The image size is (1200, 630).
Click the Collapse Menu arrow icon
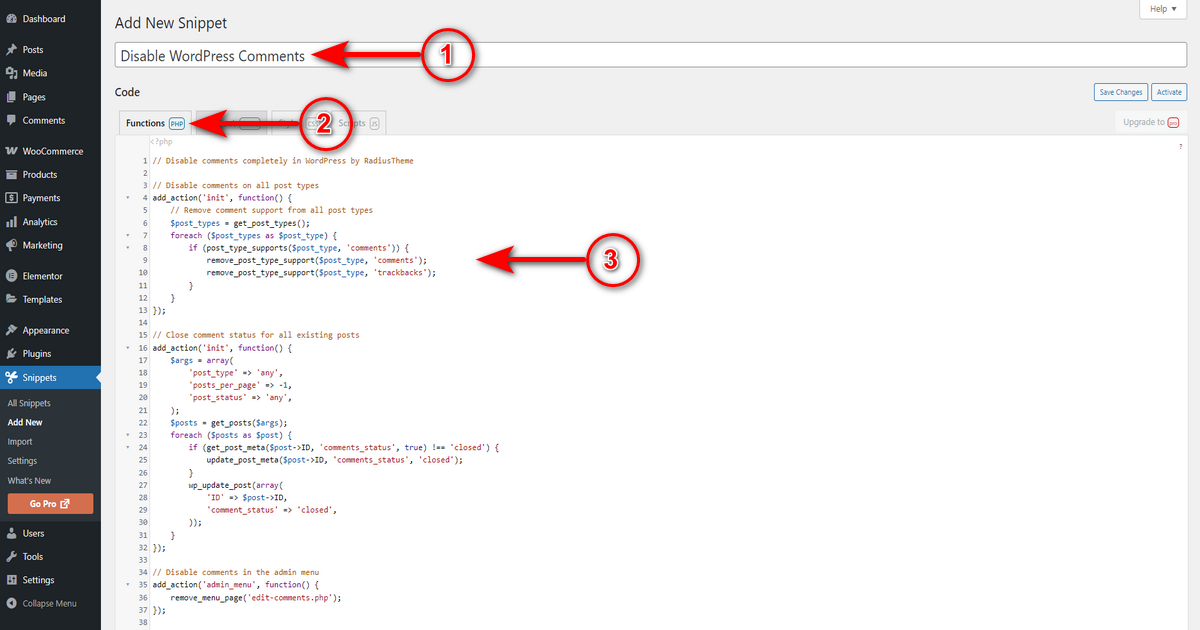[11, 604]
